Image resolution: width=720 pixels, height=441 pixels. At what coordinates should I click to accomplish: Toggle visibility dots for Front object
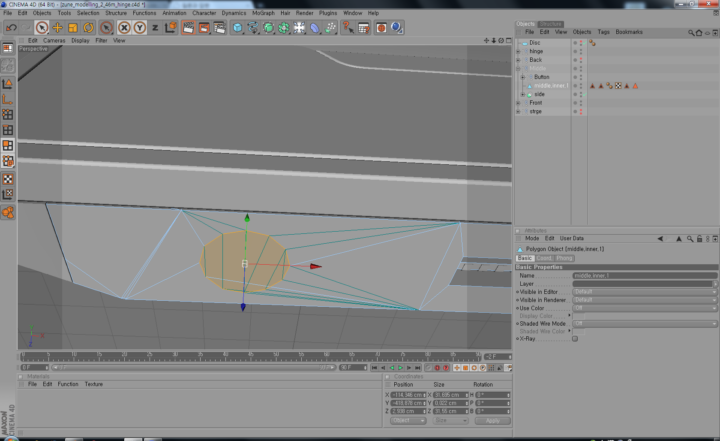click(x=581, y=103)
